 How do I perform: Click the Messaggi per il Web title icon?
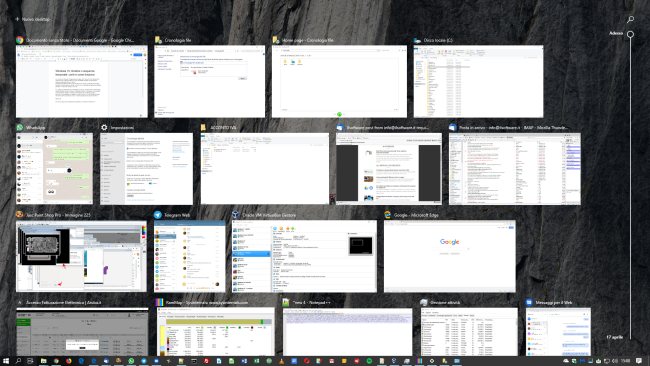pos(529,303)
